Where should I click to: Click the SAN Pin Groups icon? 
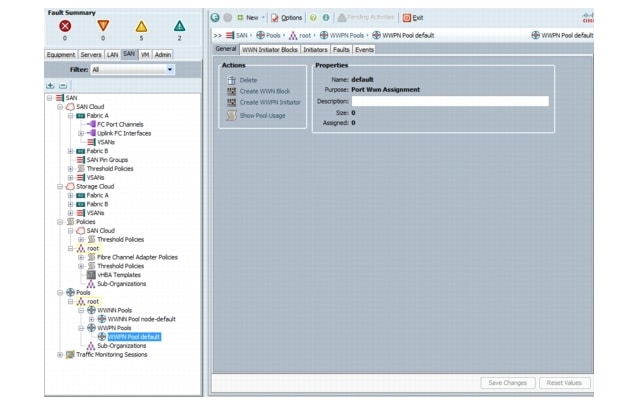[x=81, y=160]
